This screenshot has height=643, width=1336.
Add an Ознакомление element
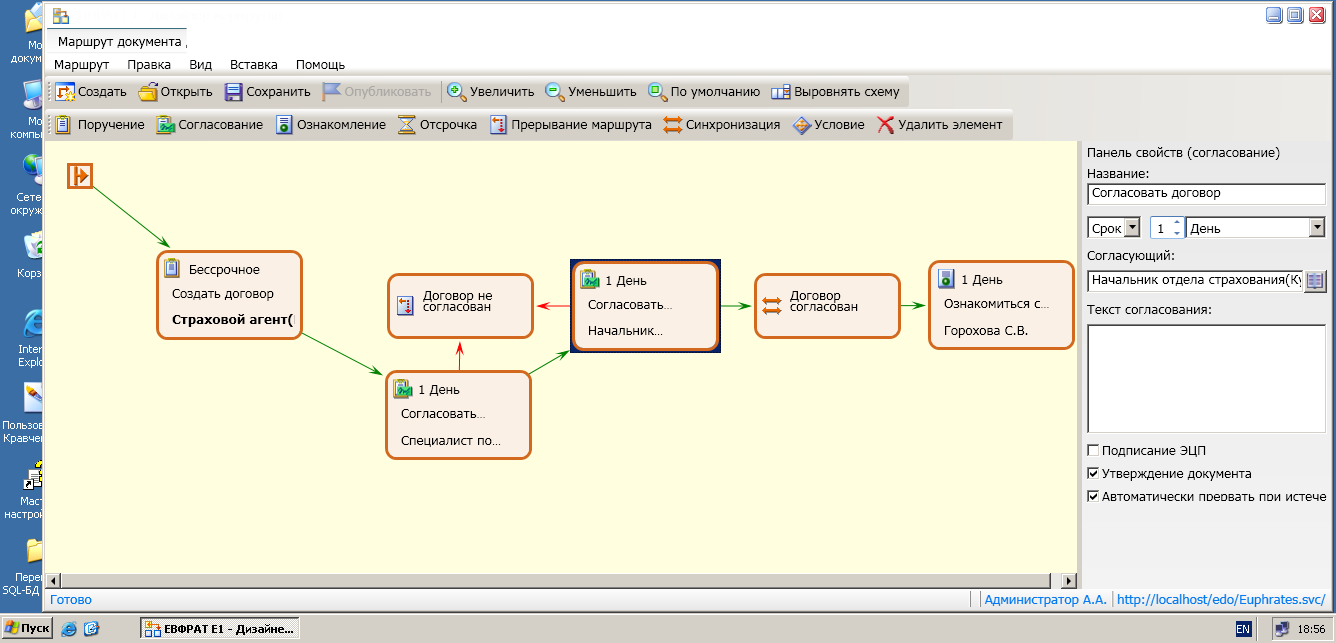[x=331, y=125]
